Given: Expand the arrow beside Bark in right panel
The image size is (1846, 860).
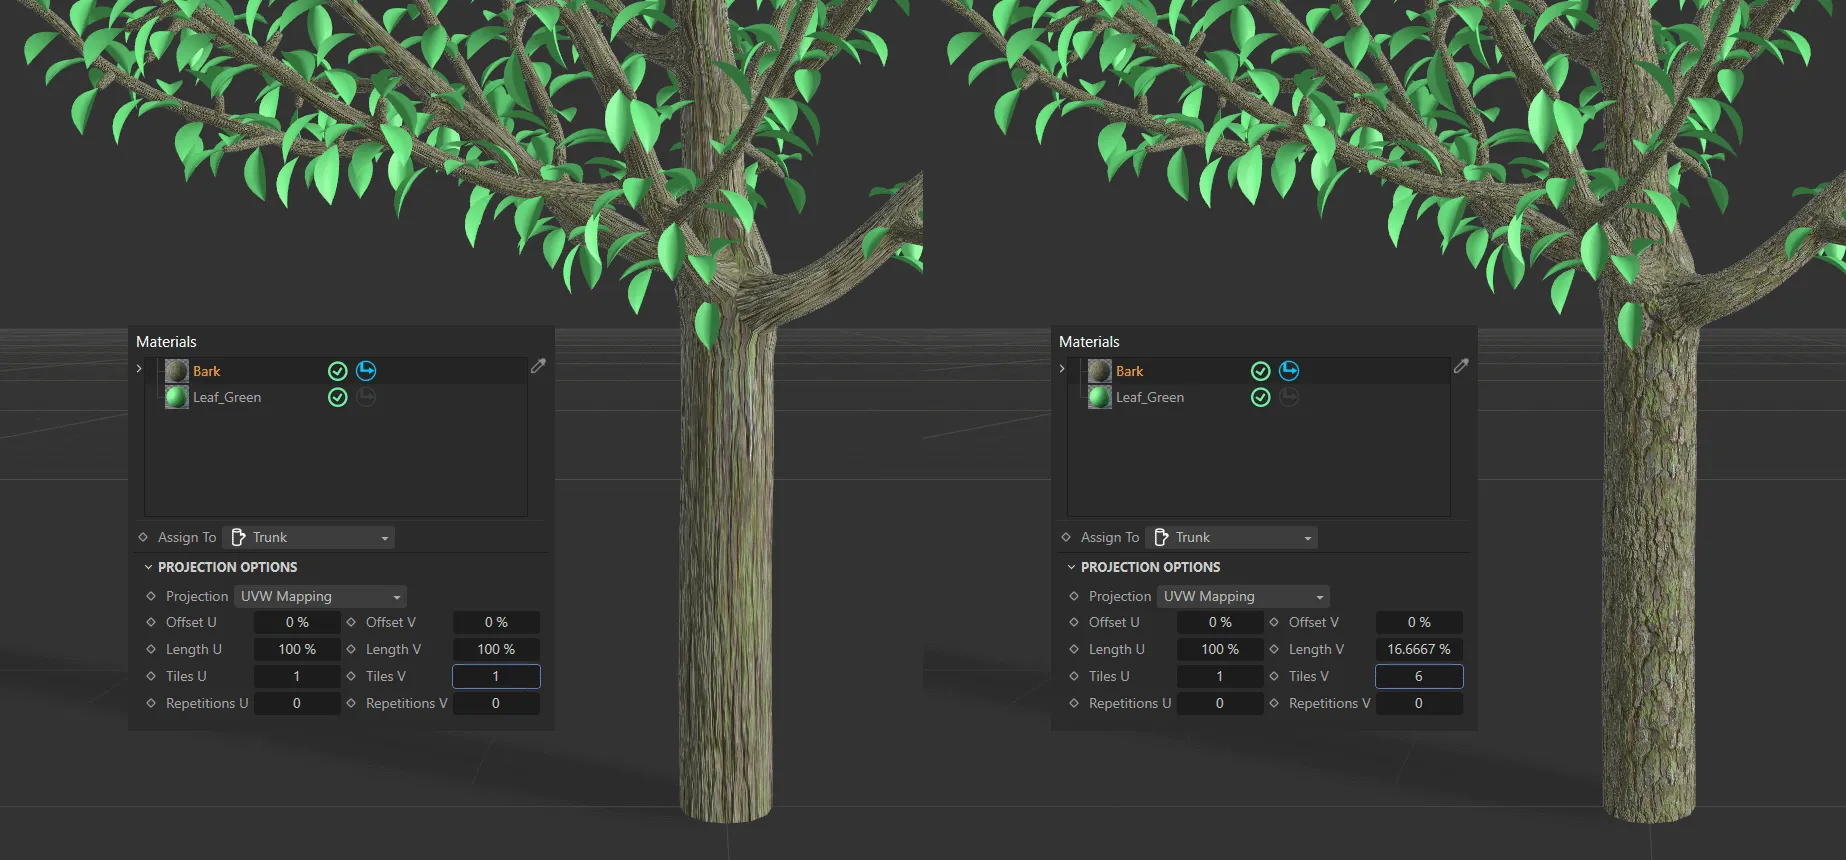Looking at the screenshot, I should click(x=1062, y=369).
